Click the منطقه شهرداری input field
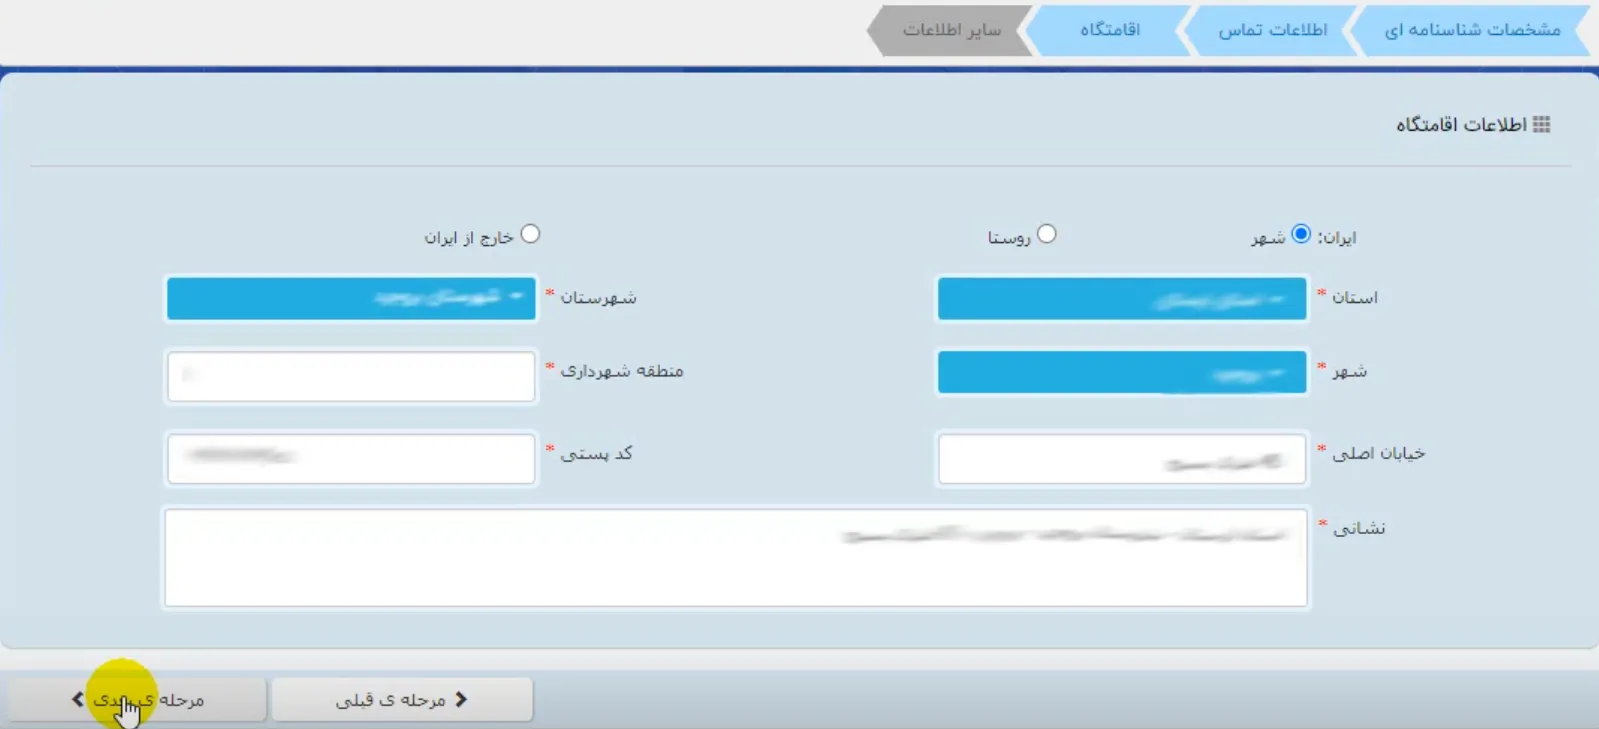 pos(351,376)
